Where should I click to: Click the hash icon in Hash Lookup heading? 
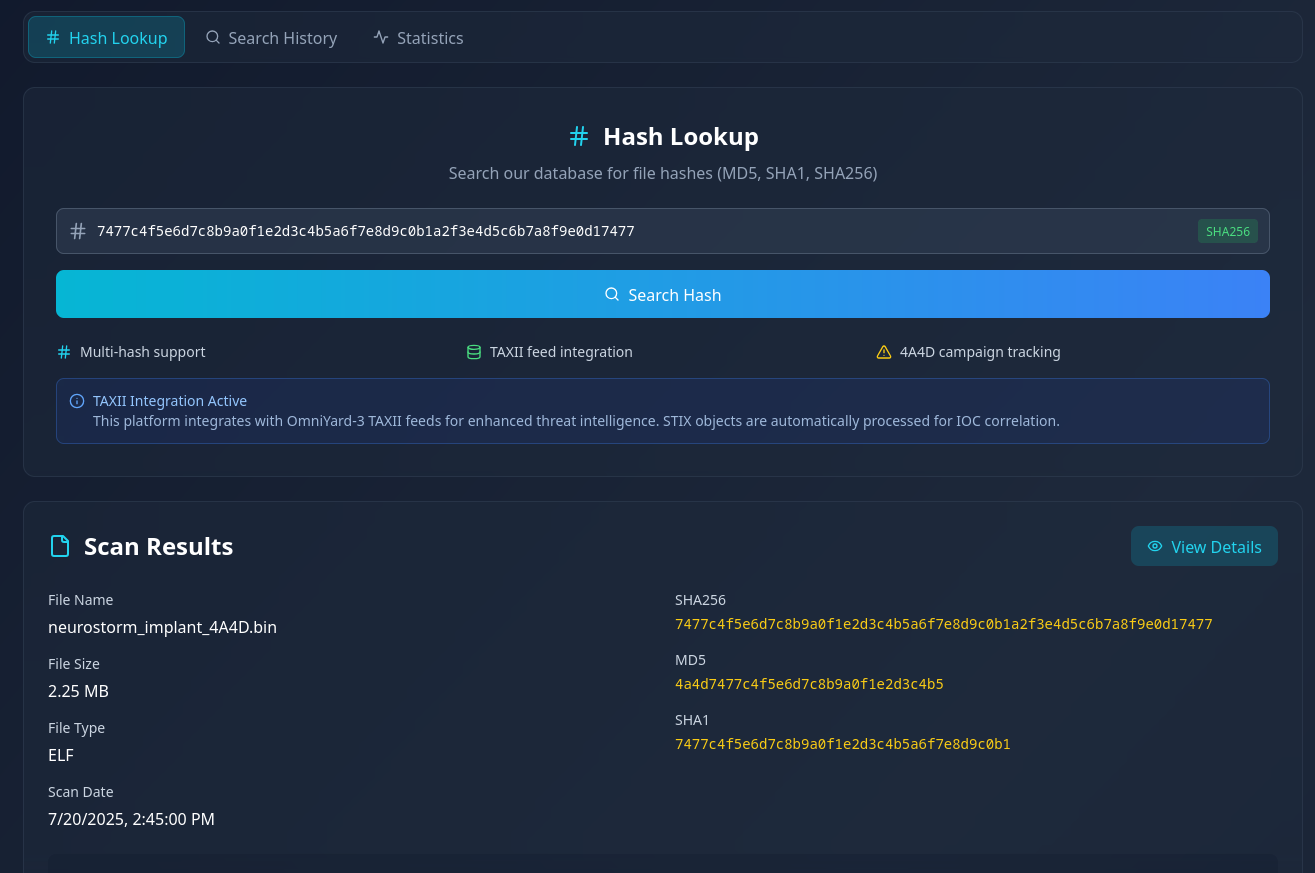coord(579,136)
